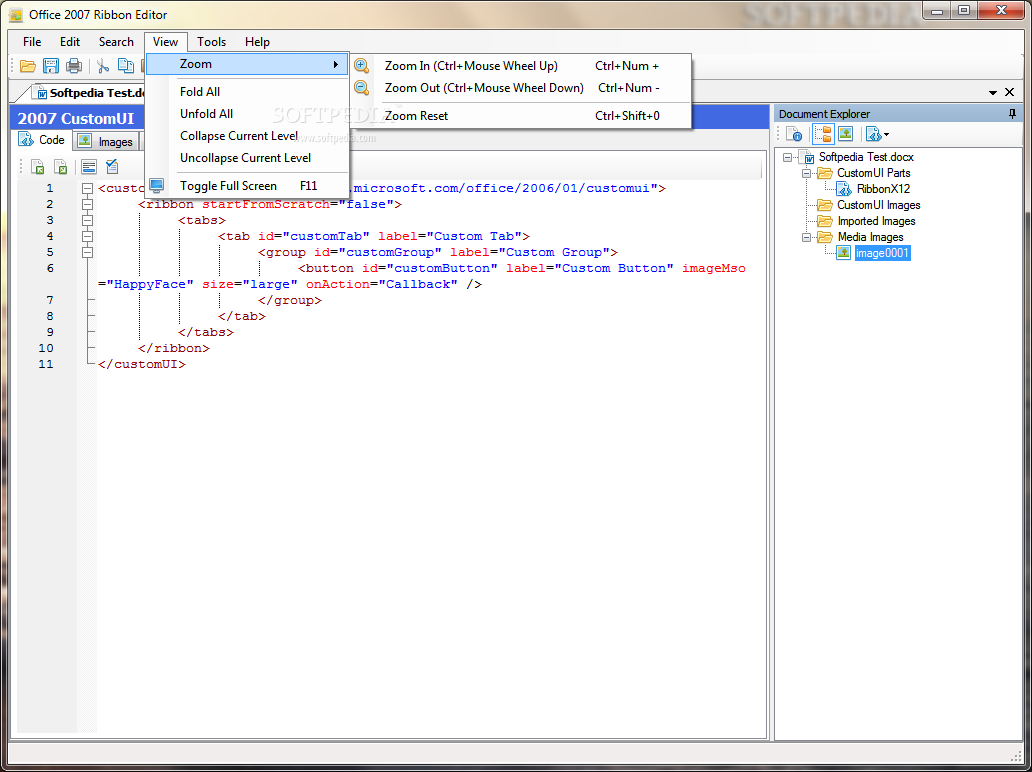
Task: Click the clipboard checkmark validate icon
Action: [112, 167]
